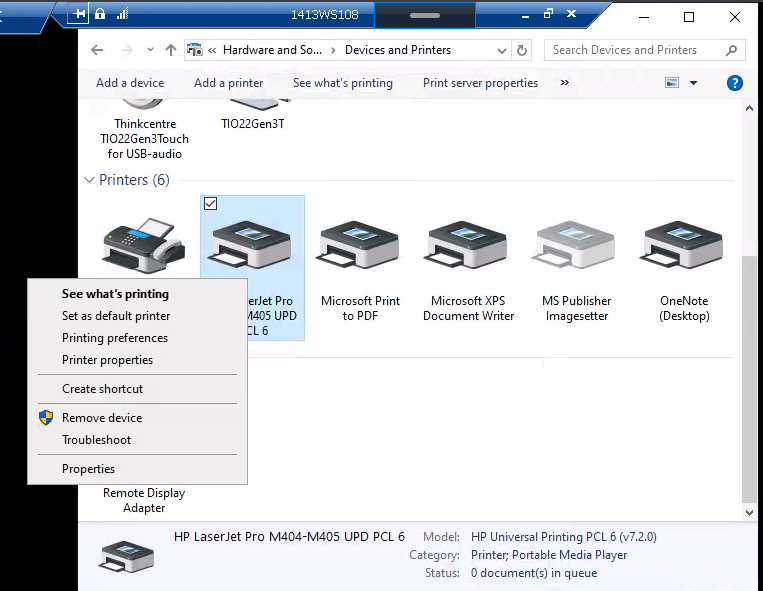This screenshot has width=763, height=591.
Task: Show more toolbar commands chevron
Action: (x=565, y=83)
